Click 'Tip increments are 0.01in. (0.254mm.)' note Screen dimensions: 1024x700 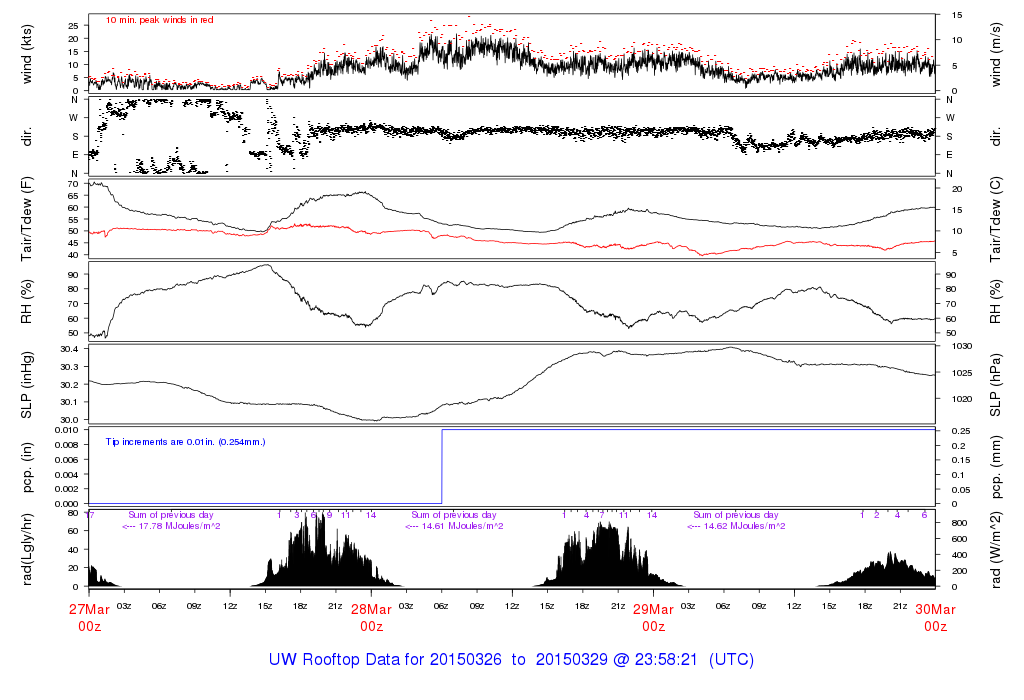tap(185, 442)
